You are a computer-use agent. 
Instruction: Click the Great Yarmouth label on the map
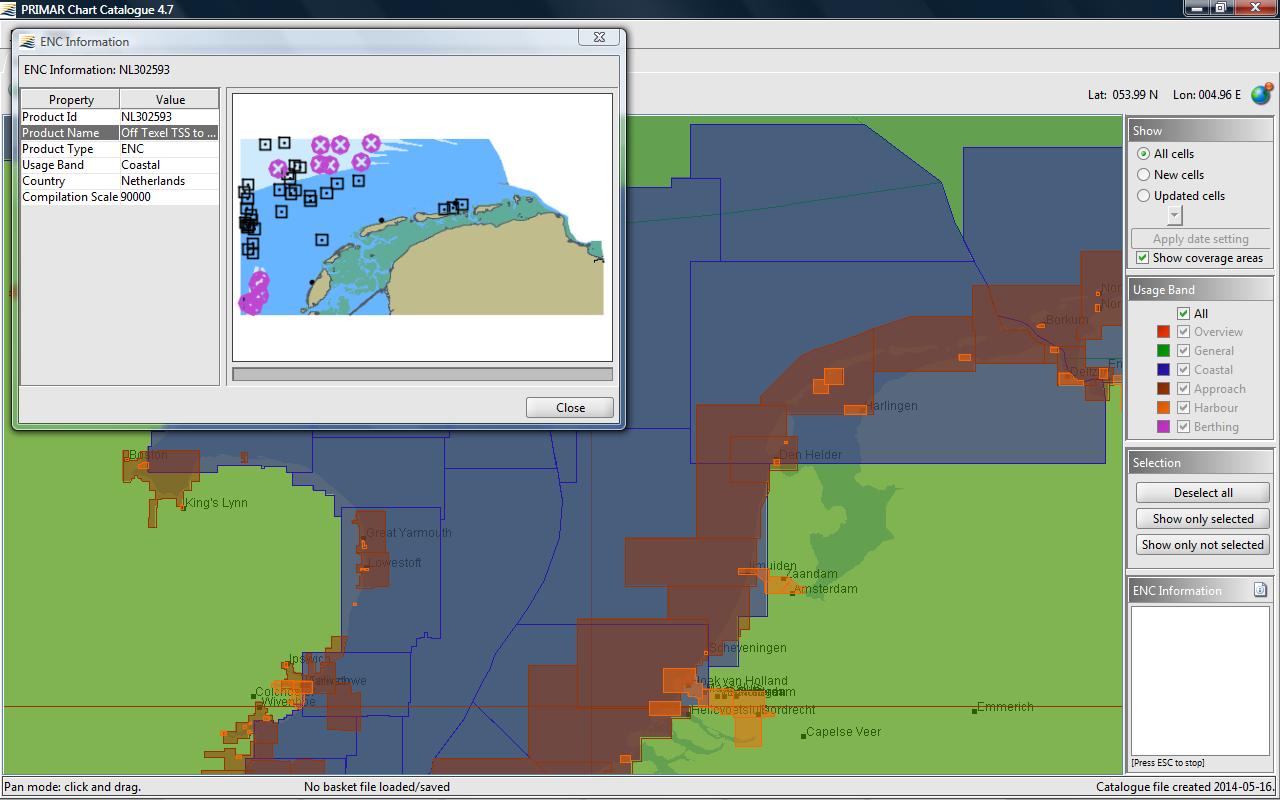pos(409,533)
